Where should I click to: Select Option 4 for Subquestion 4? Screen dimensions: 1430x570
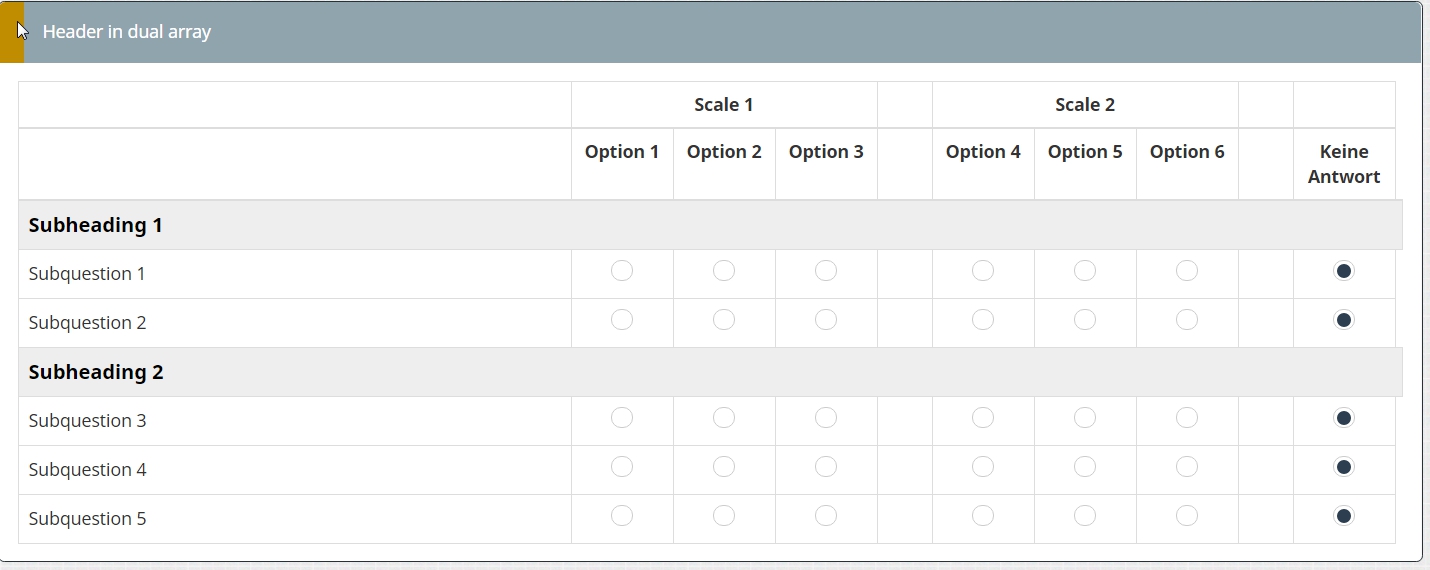pos(983,467)
